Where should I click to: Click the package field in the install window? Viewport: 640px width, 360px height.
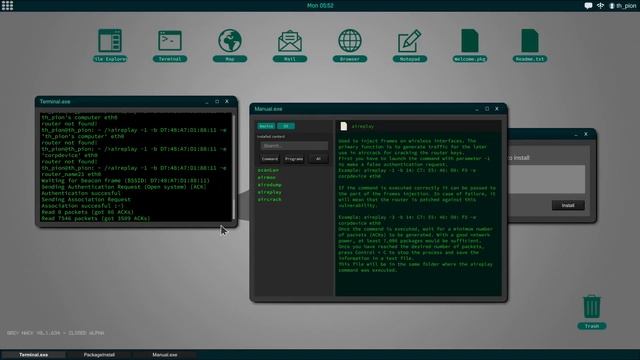tap(546, 179)
